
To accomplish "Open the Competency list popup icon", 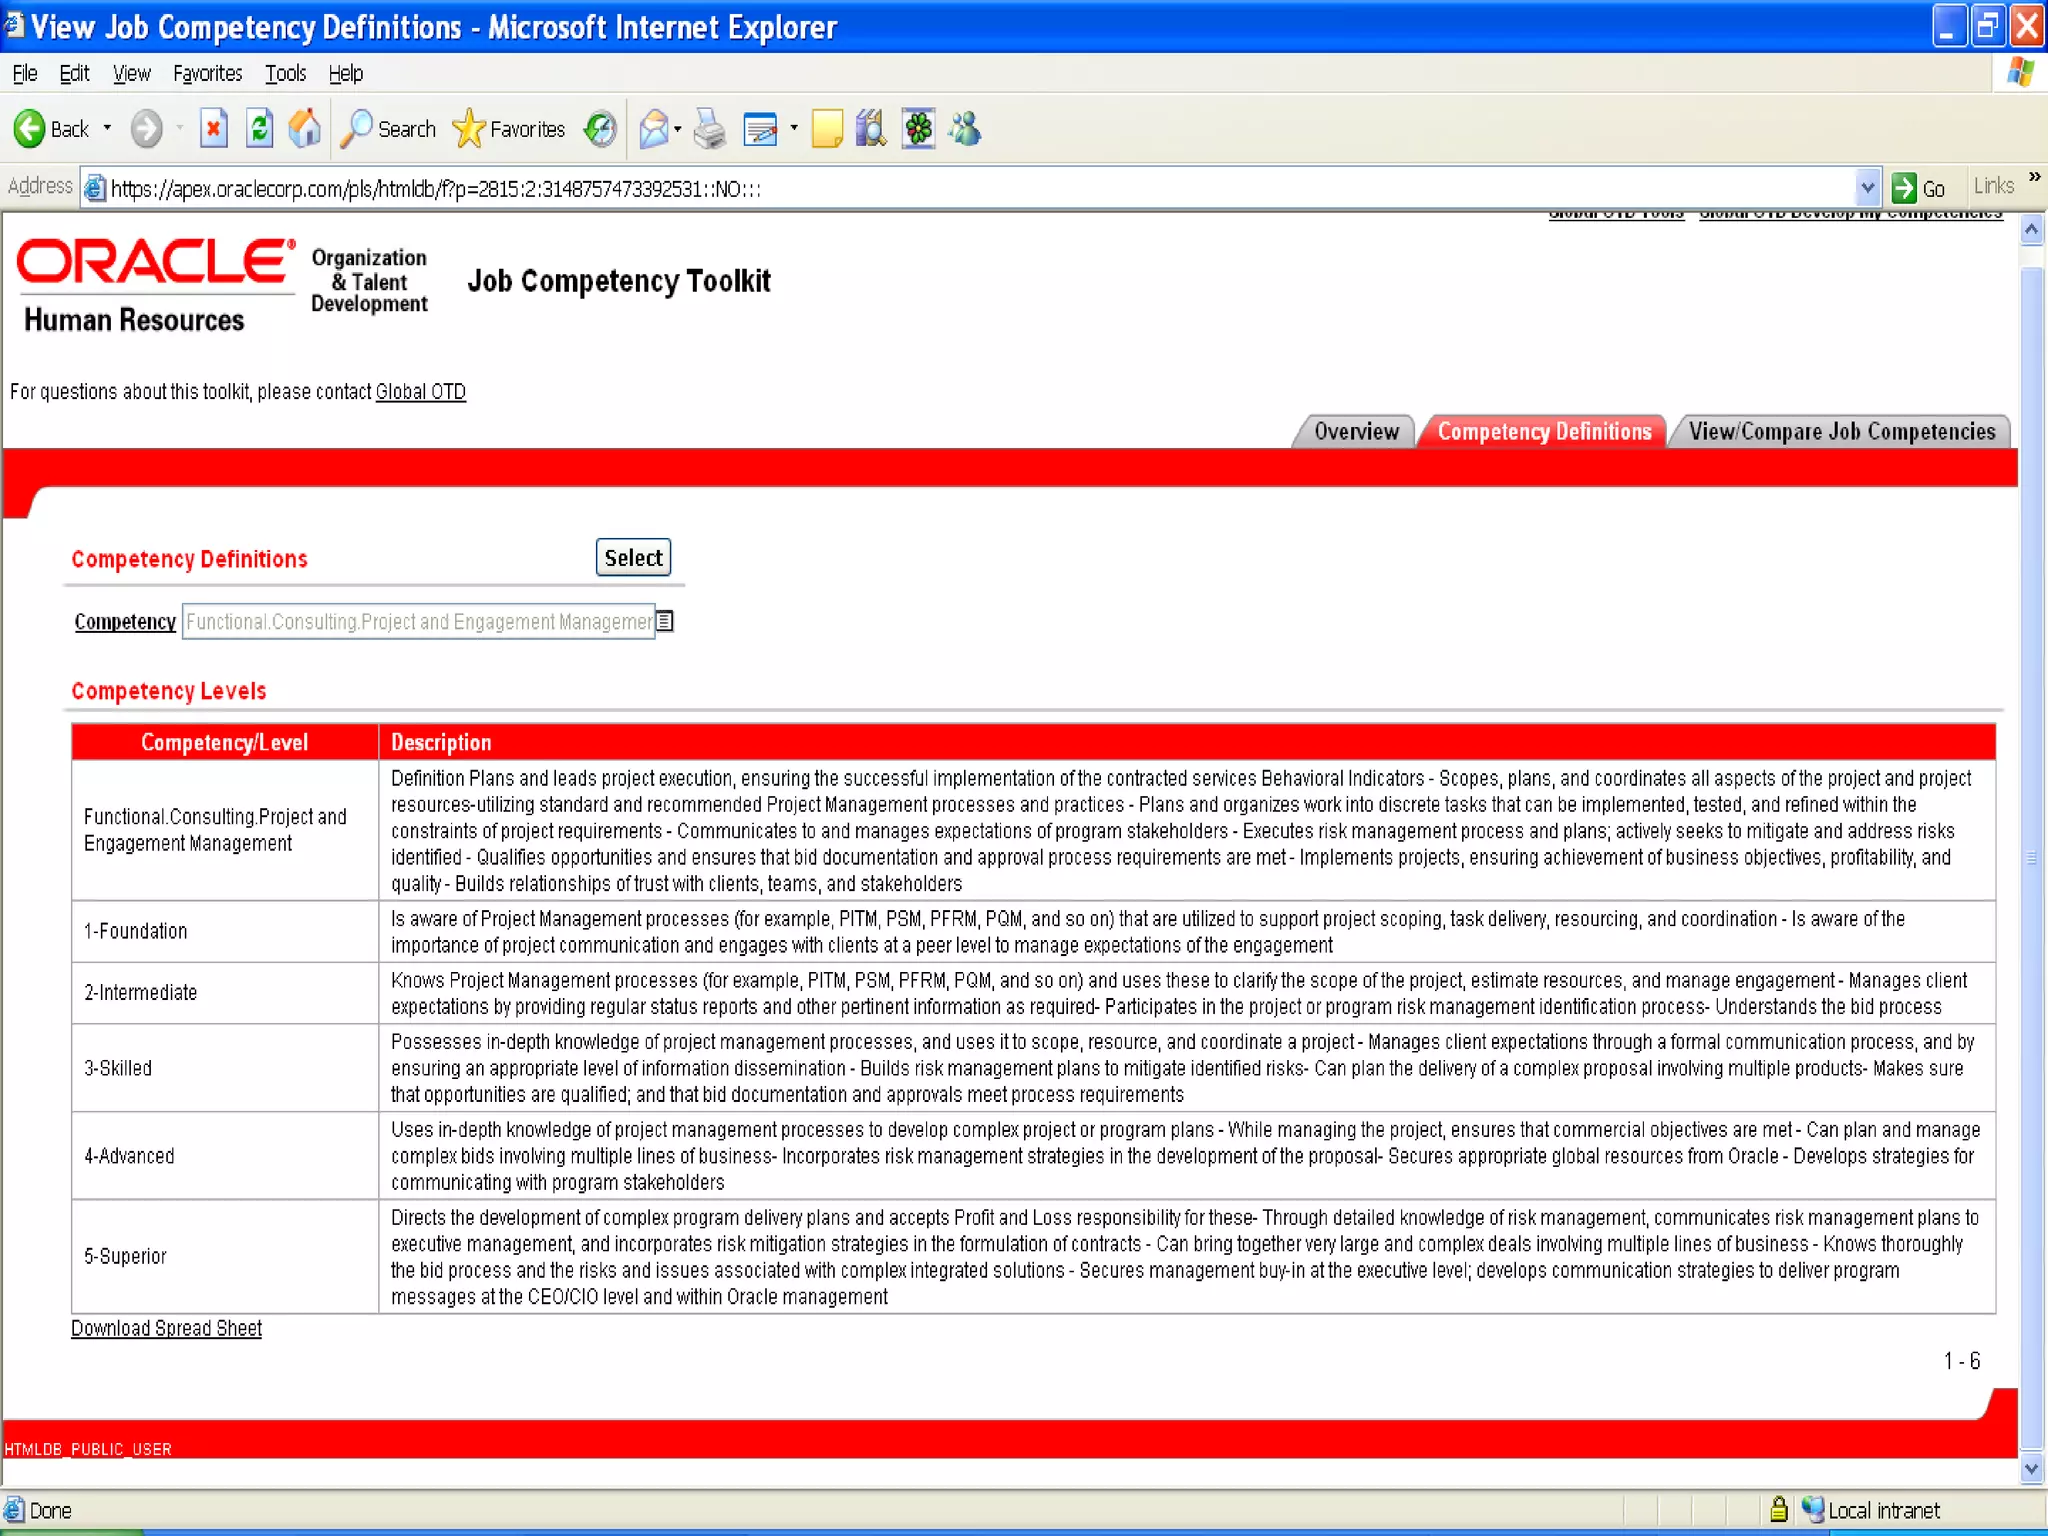I will pyautogui.click(x=665, y=621).
